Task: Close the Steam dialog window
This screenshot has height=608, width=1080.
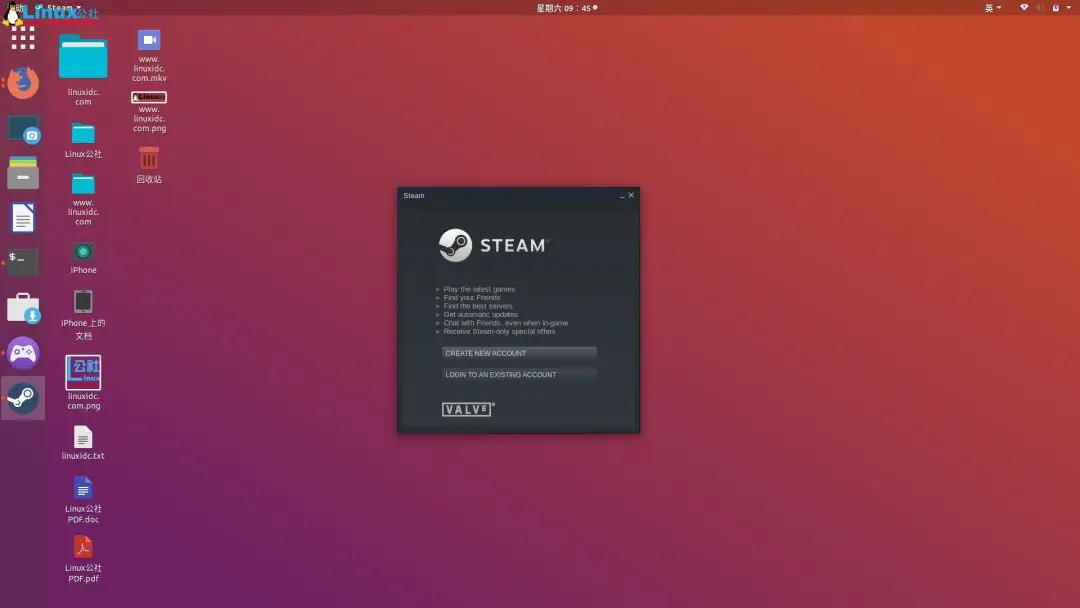Action: point(631,196)
